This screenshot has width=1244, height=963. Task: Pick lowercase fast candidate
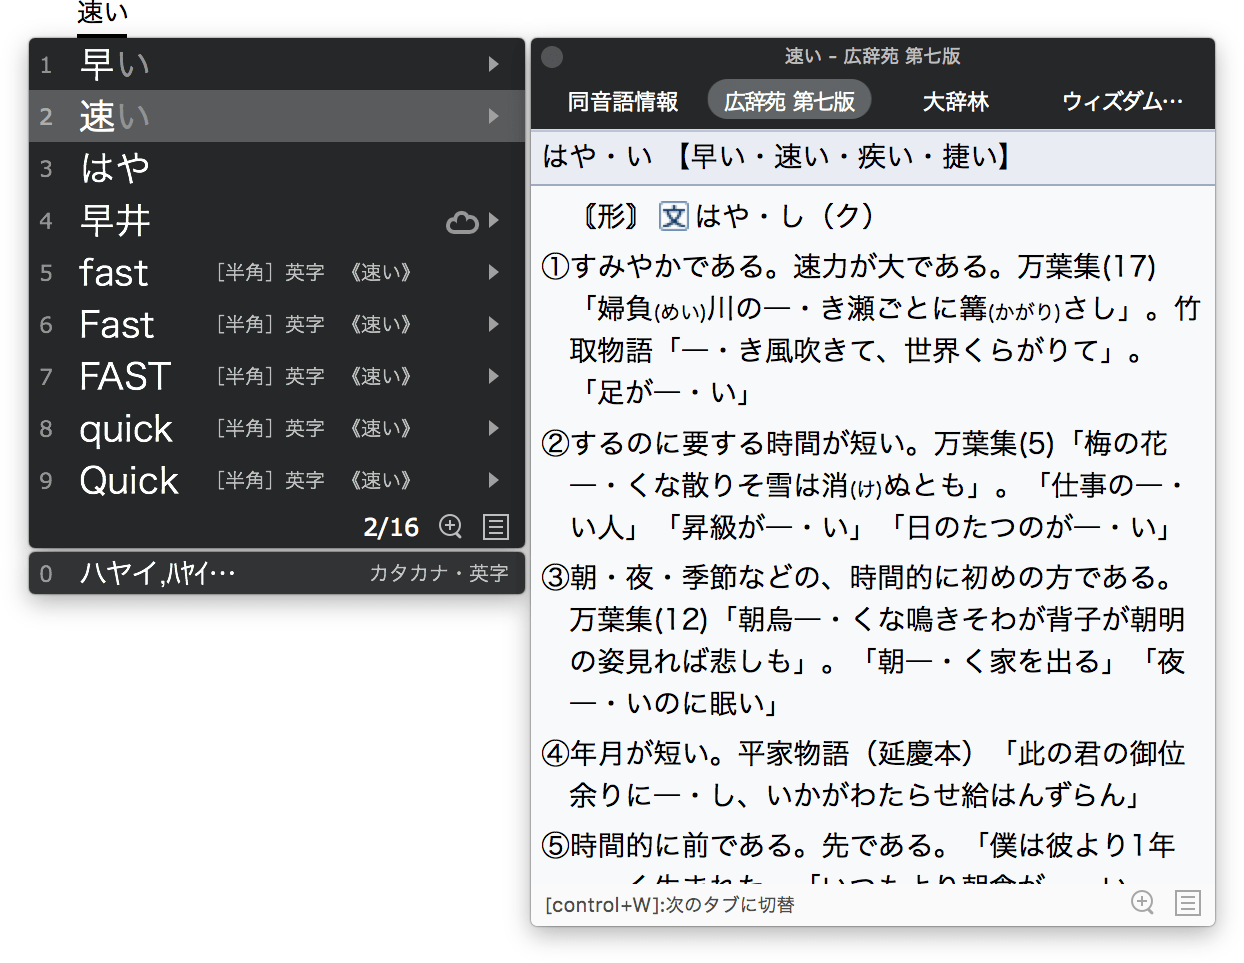276,272
